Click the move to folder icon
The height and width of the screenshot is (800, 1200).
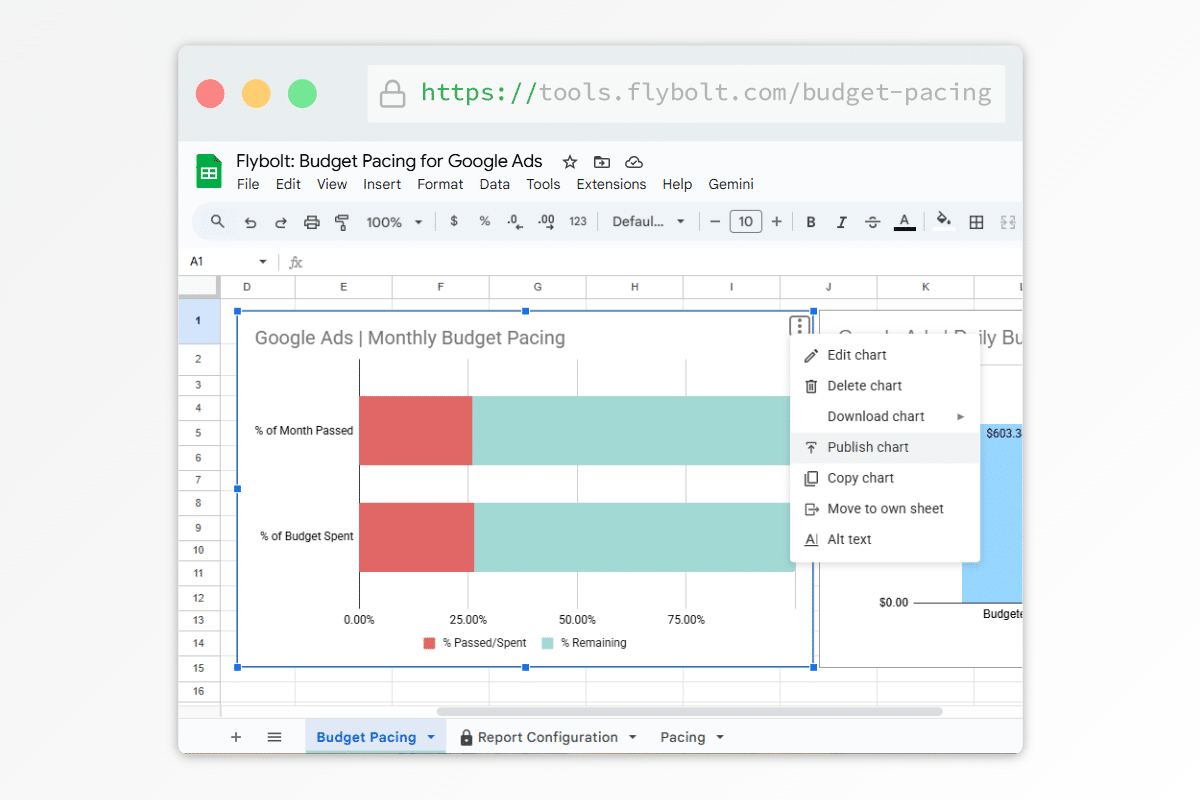(602, 162)
